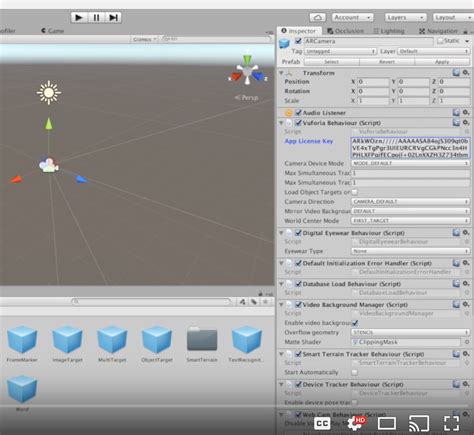Toggle the Database Load Behaviour checkbox
The width and height of the screenshot is (474, 435).
click(298, 284)
